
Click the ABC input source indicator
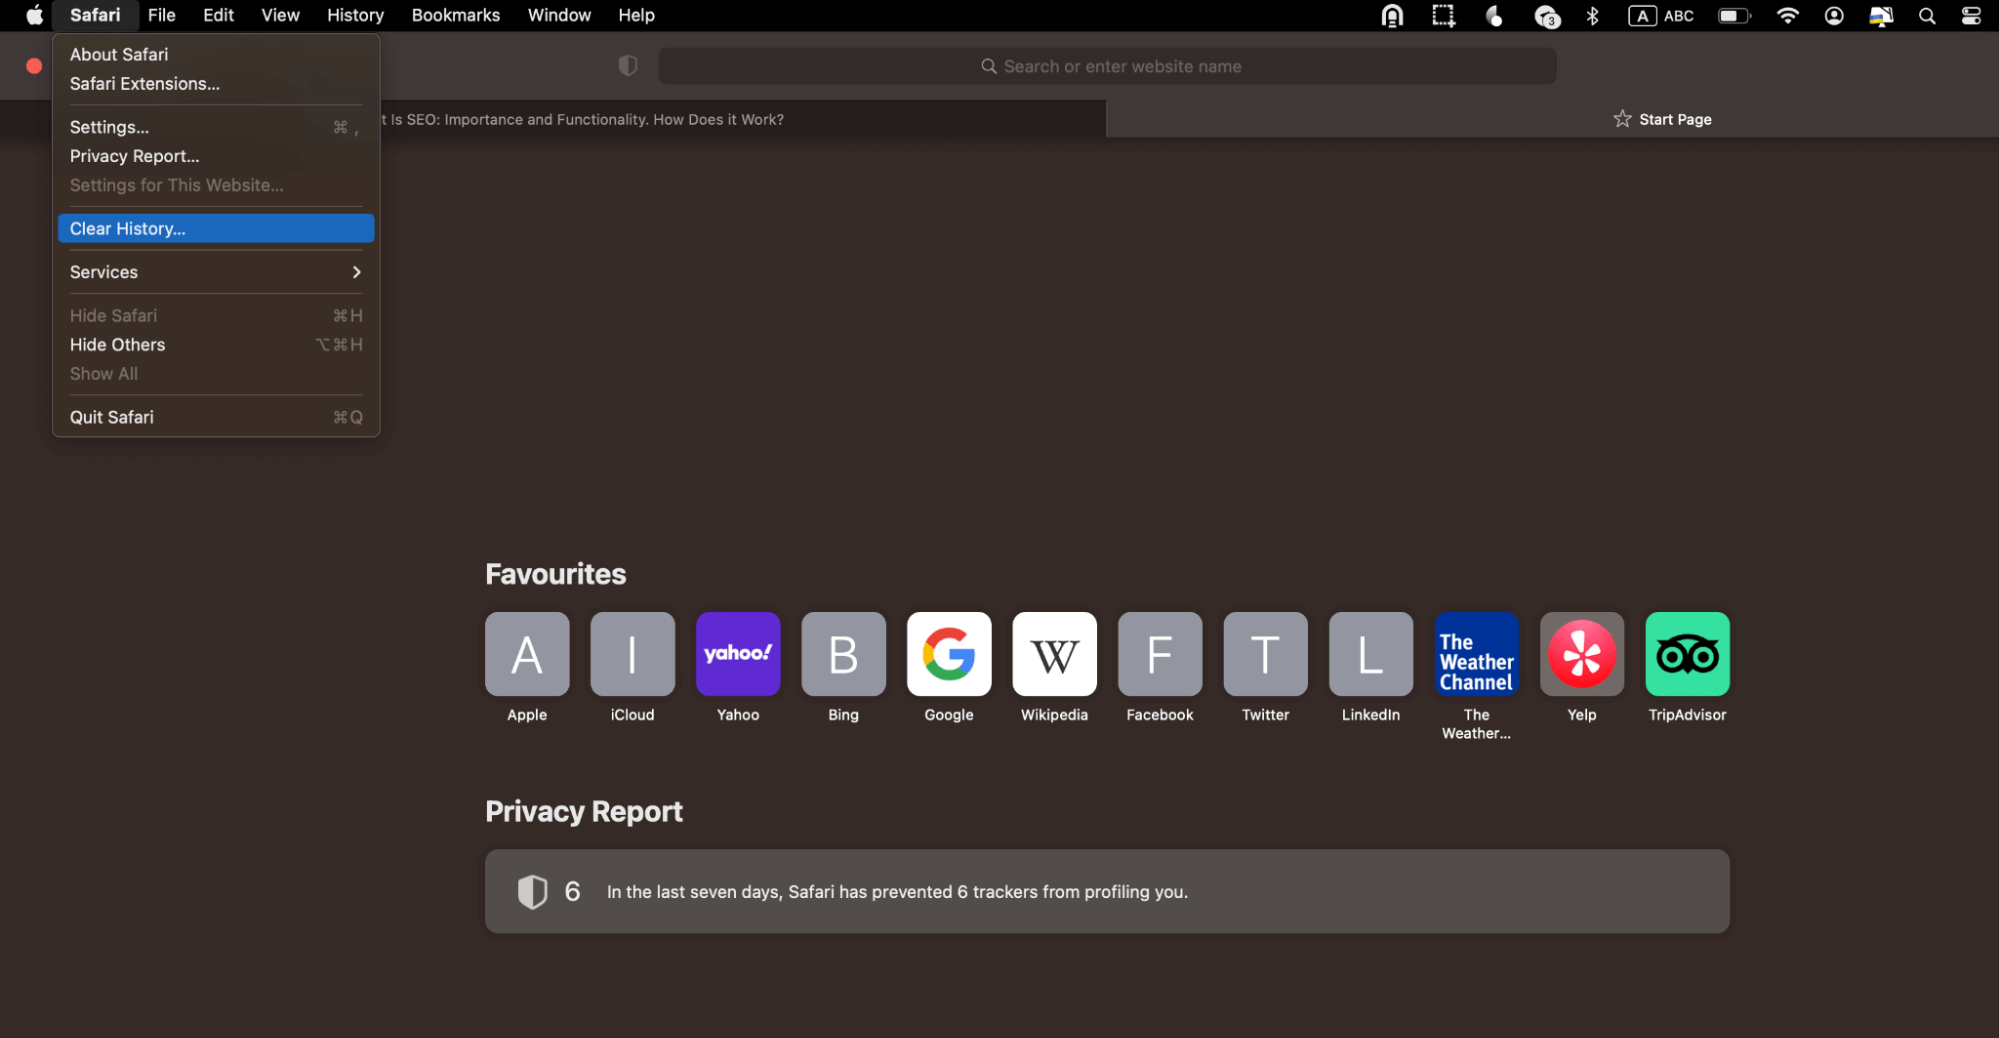coord(1661,15)
